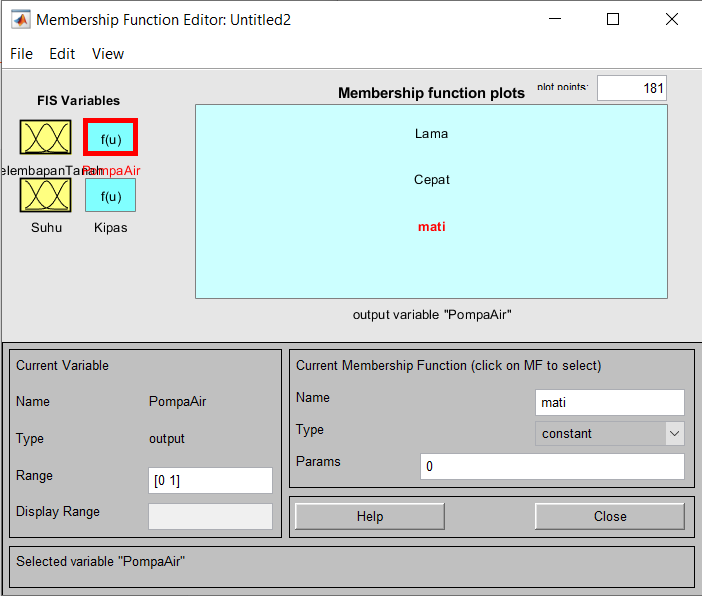Click the status text Selected variable "PompaAir"
Viewport: 702px width, 596px height.
pyautogui.click(x=101, y=561)
